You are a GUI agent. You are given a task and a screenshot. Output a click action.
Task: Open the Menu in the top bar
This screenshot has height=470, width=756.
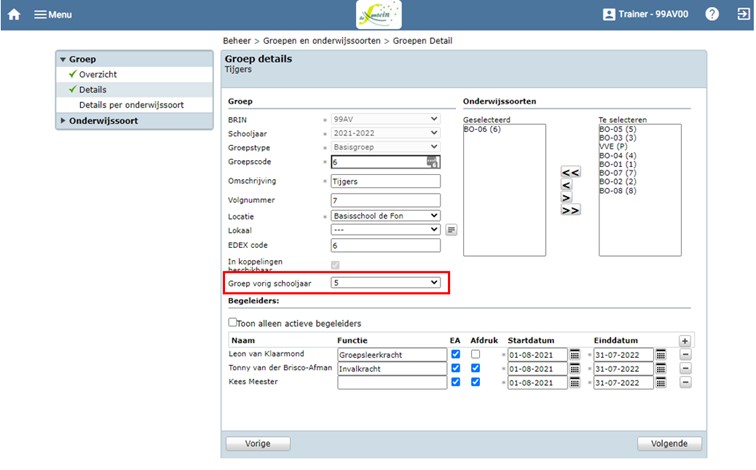pos(53,14)
